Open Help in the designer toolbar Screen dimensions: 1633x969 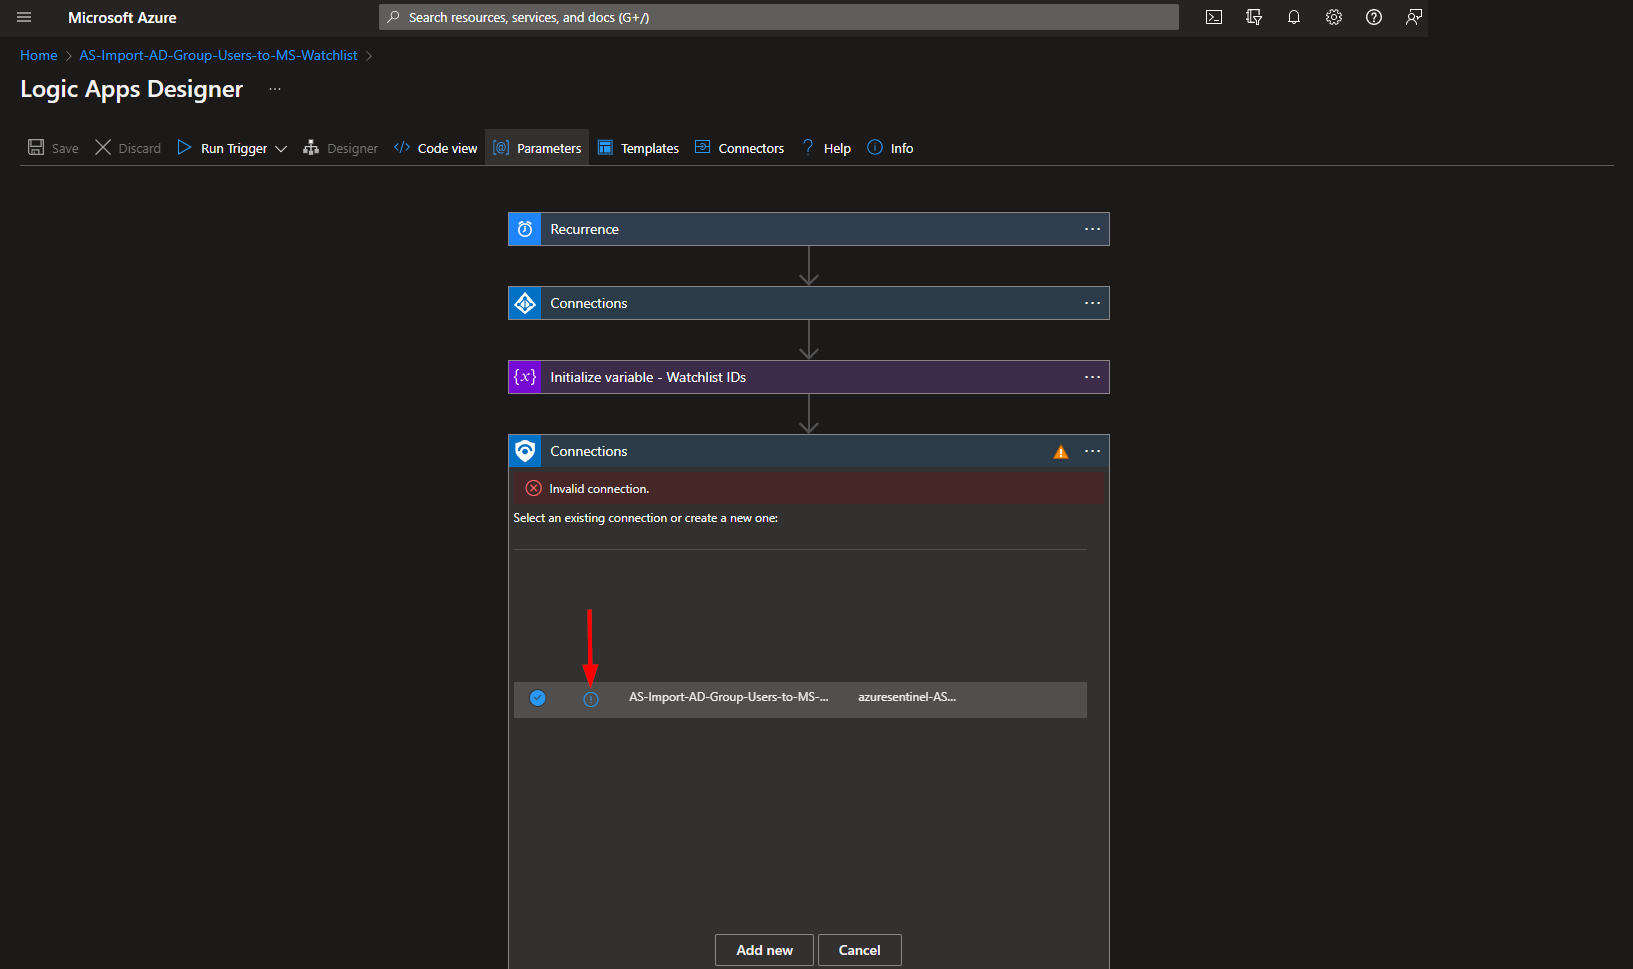click(x=826, y=148)
